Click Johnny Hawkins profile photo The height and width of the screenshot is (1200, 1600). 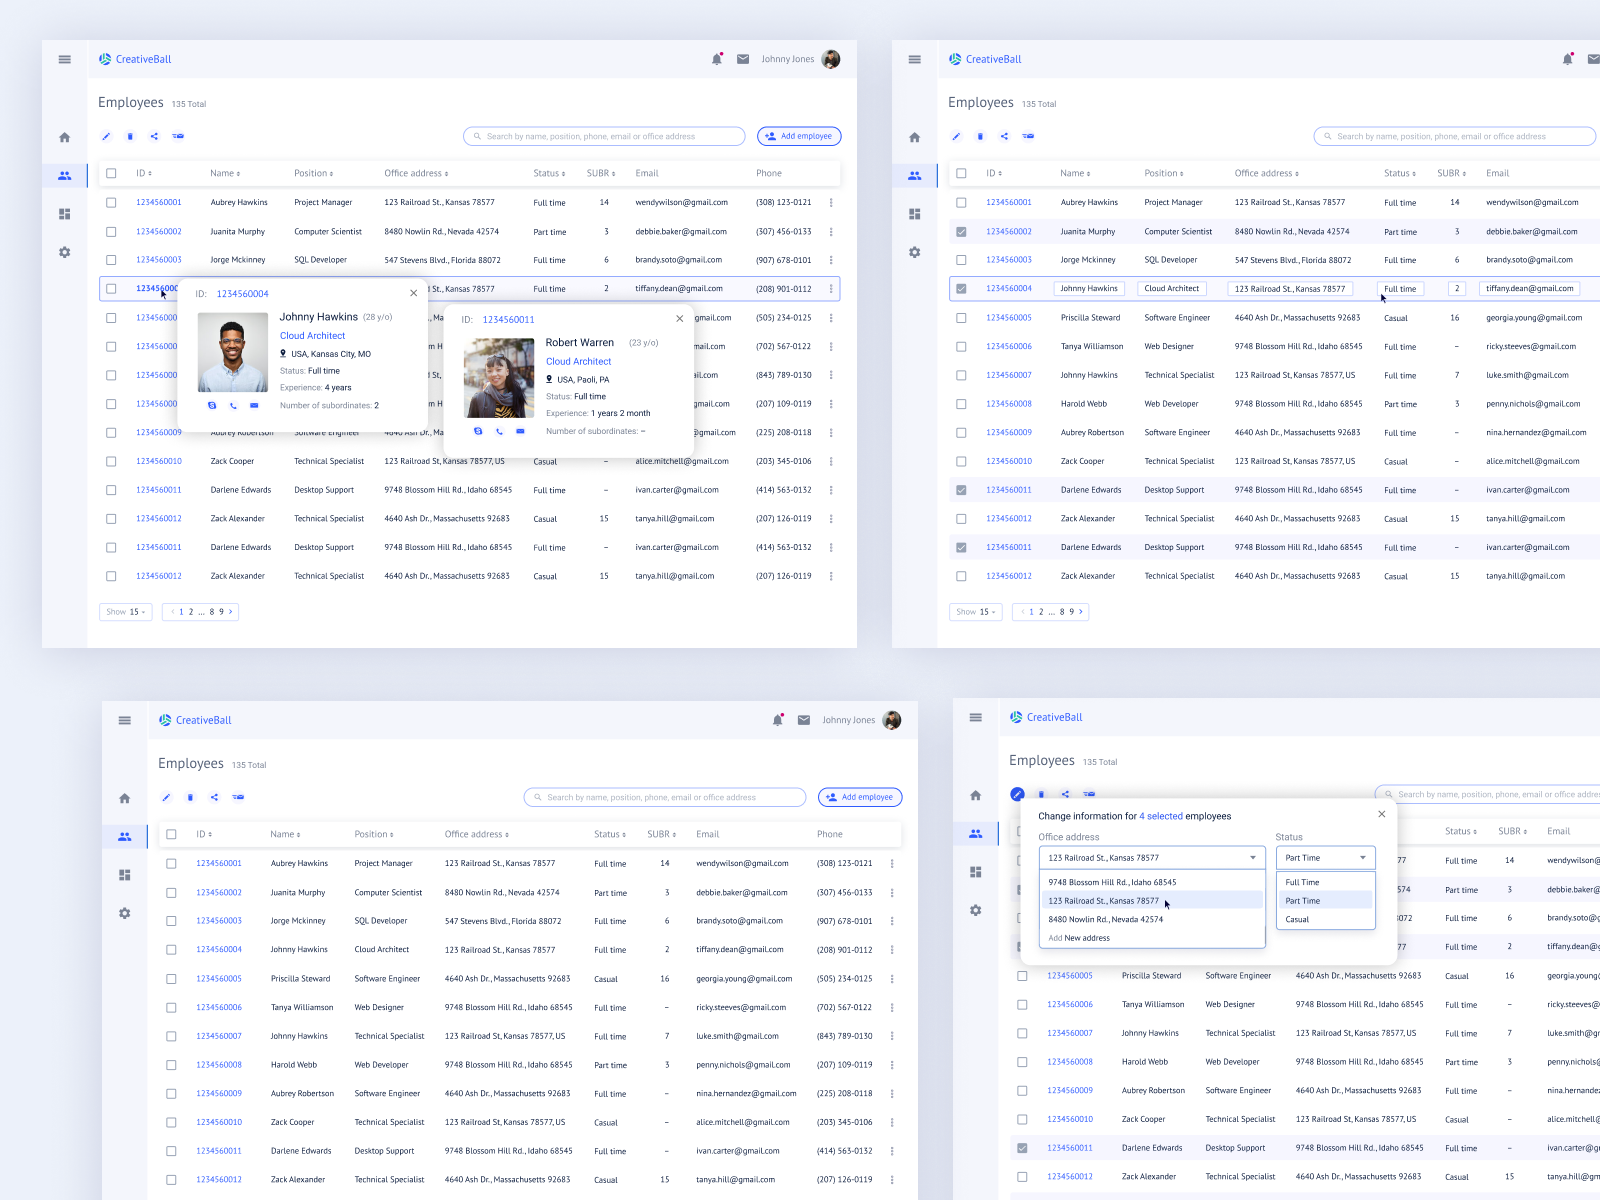point(233,353)
